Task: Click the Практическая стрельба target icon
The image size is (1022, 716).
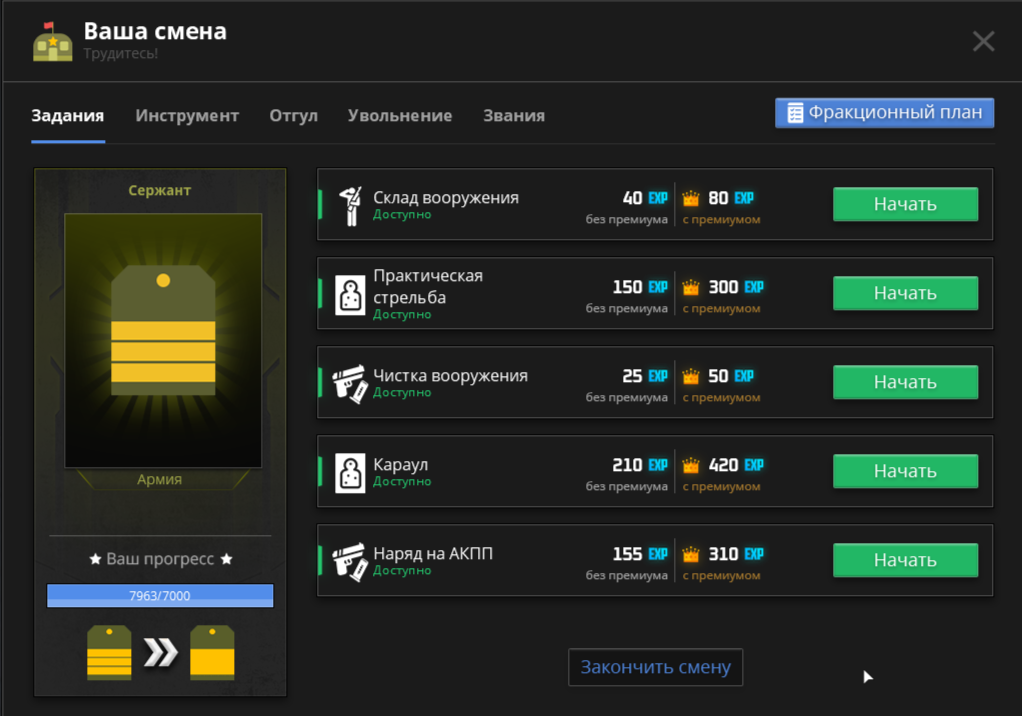Action: tap(350, 295)
